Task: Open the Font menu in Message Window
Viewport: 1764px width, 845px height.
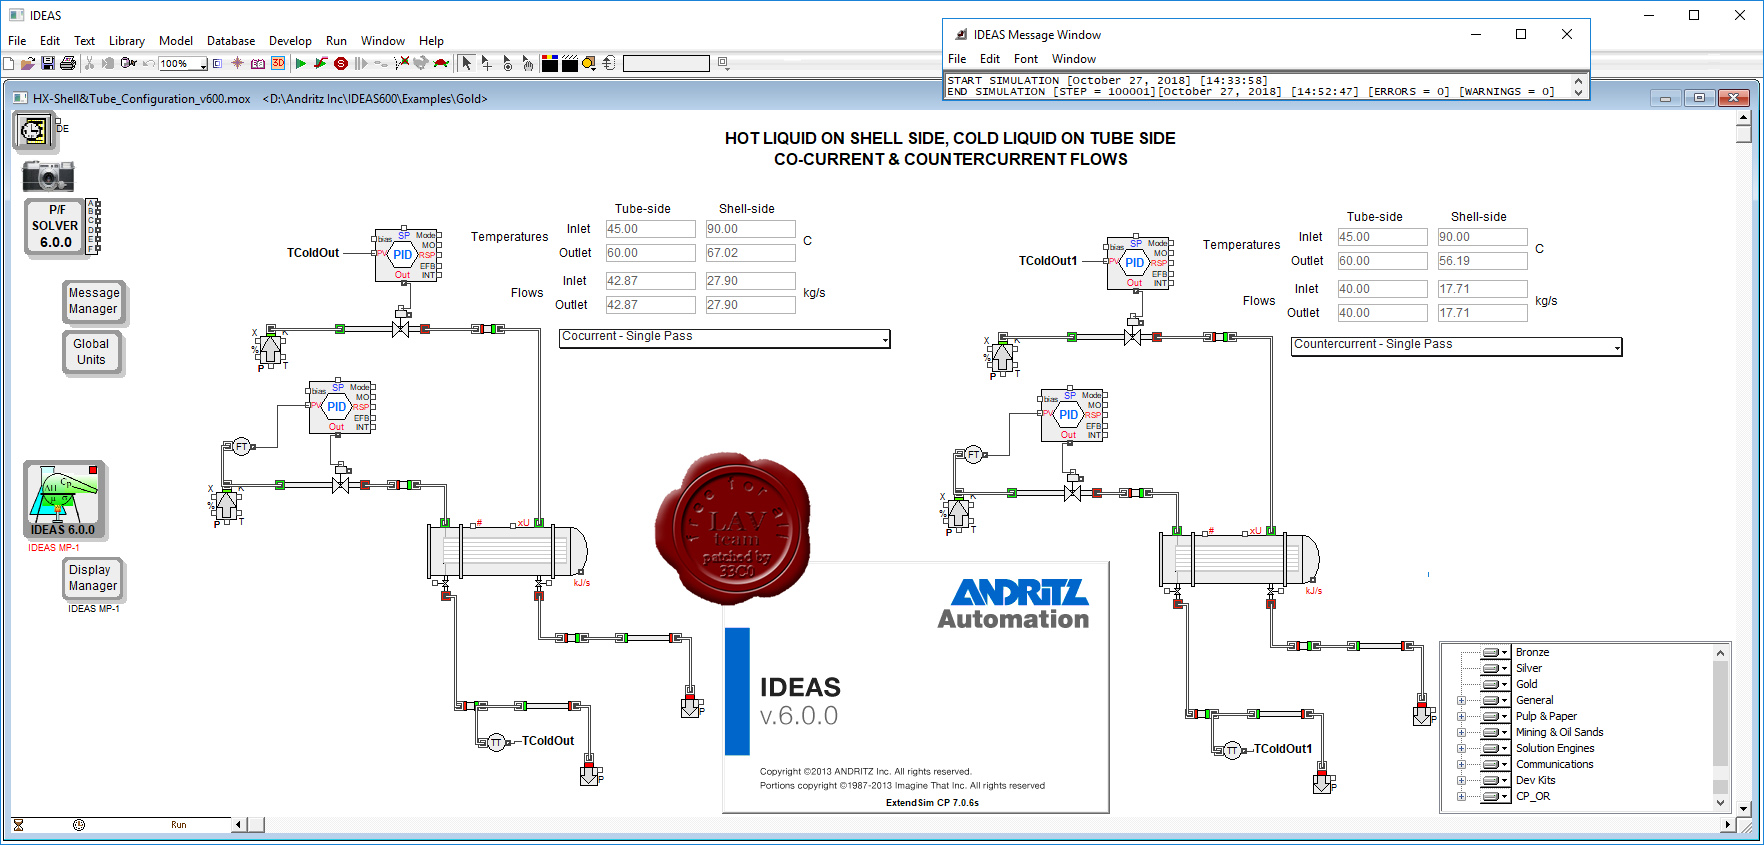Action: 1026,59
